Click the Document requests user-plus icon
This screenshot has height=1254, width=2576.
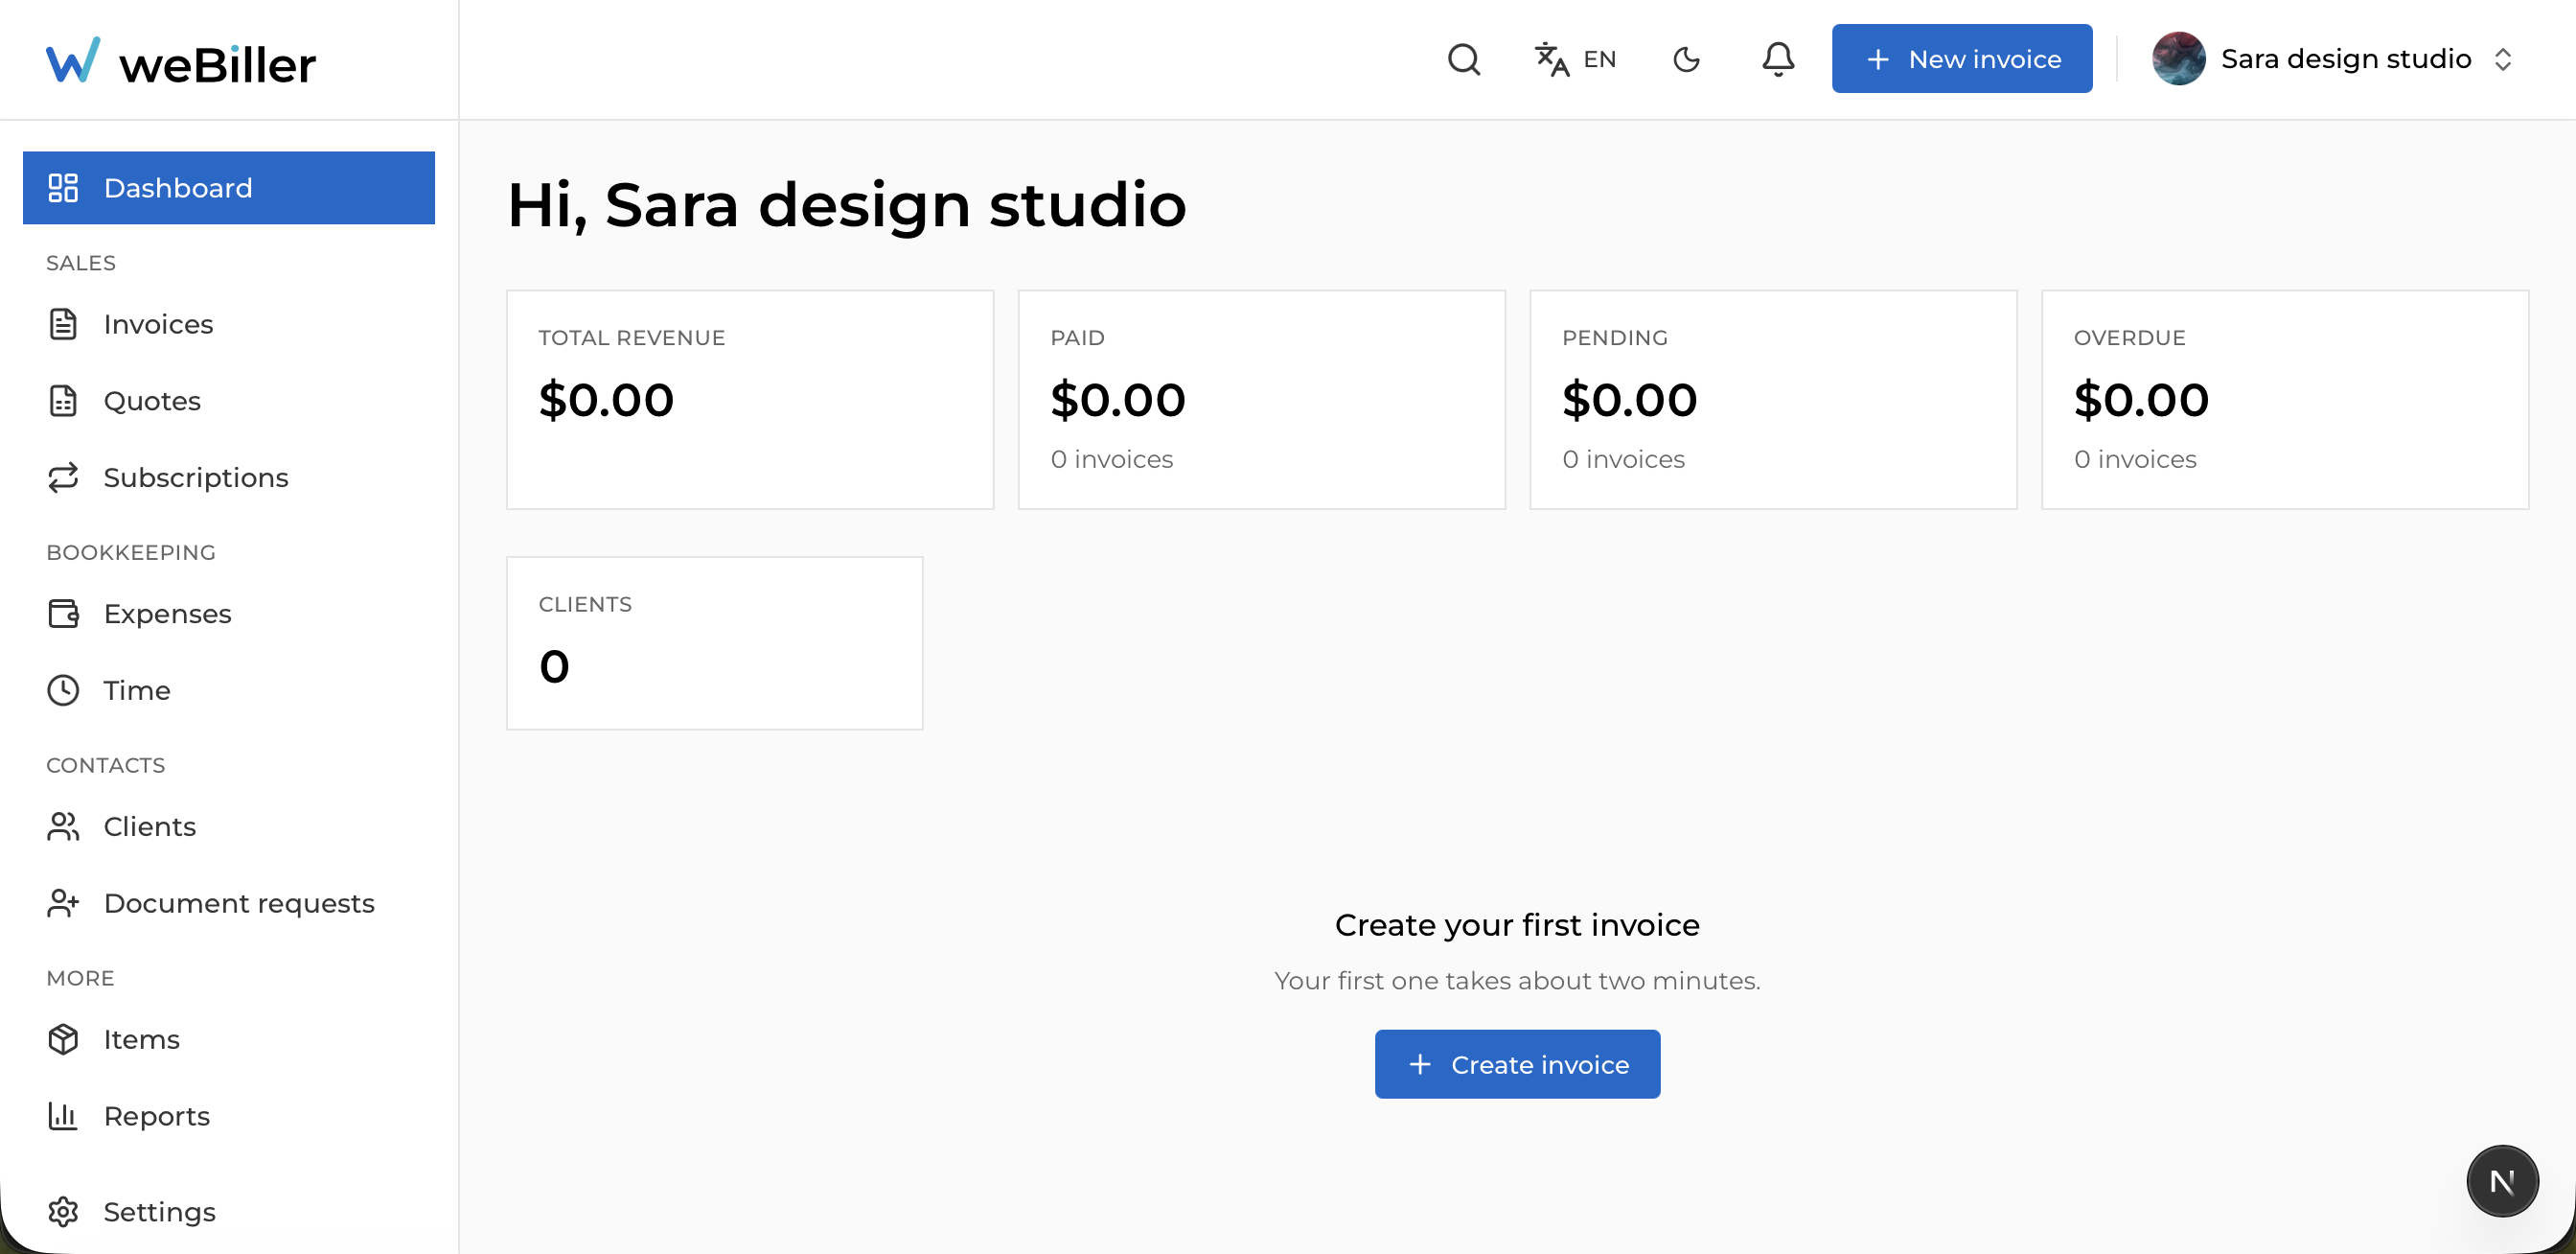[x=63, y=904]
